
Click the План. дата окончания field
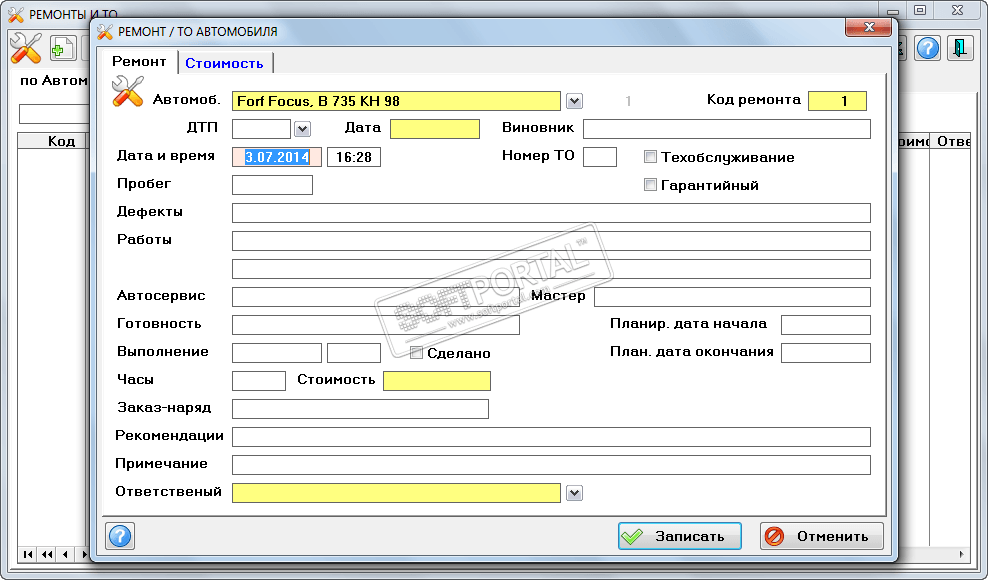pyautogui.click(x=825, y=352)
